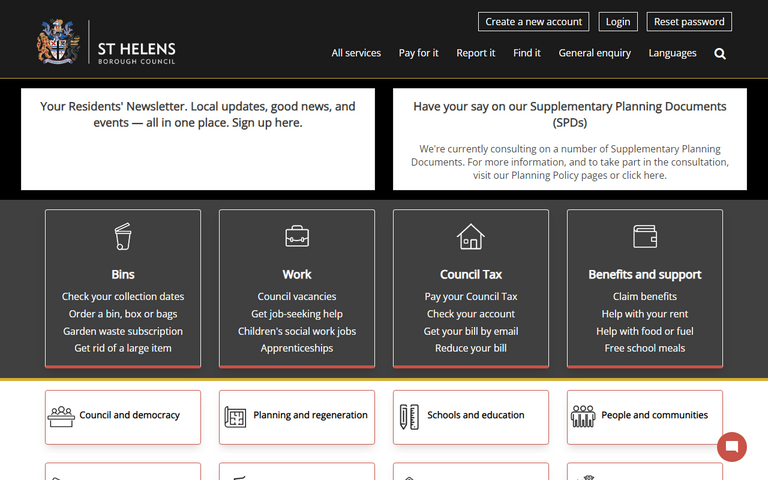Image resolution: width=768 pixels, height=480 pixels.
Task: Click the Benefits and support wallet icon
Action: (645, 236)
